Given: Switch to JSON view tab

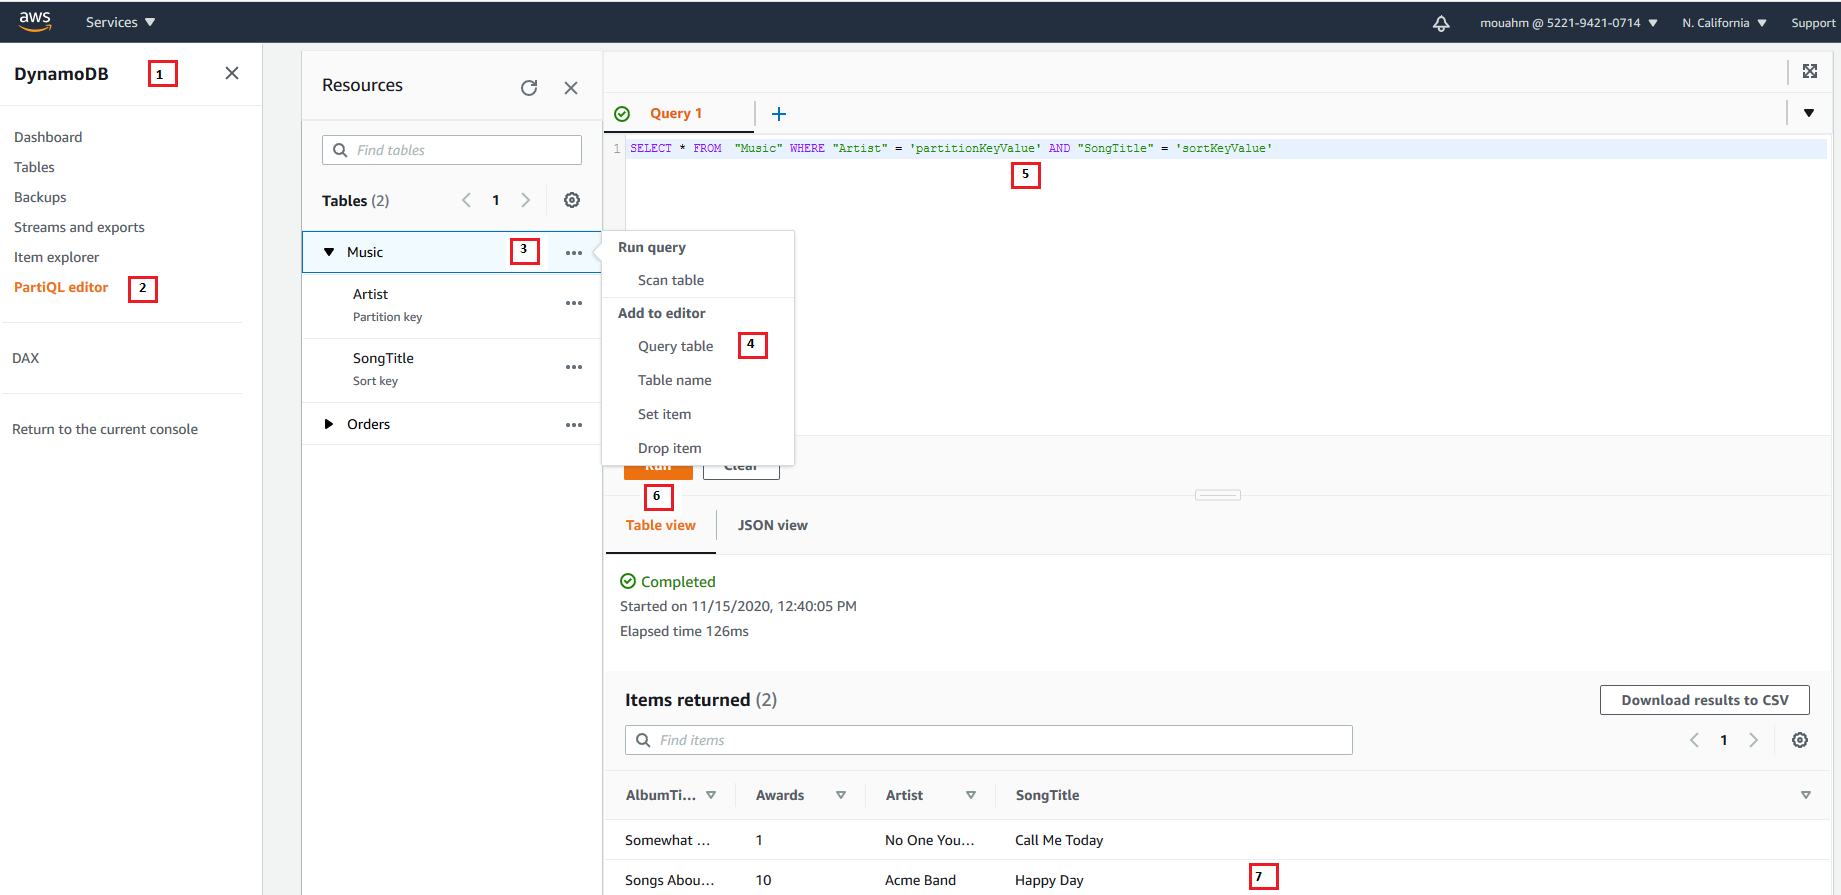Looking at the screenshot, I should point(772,525).
